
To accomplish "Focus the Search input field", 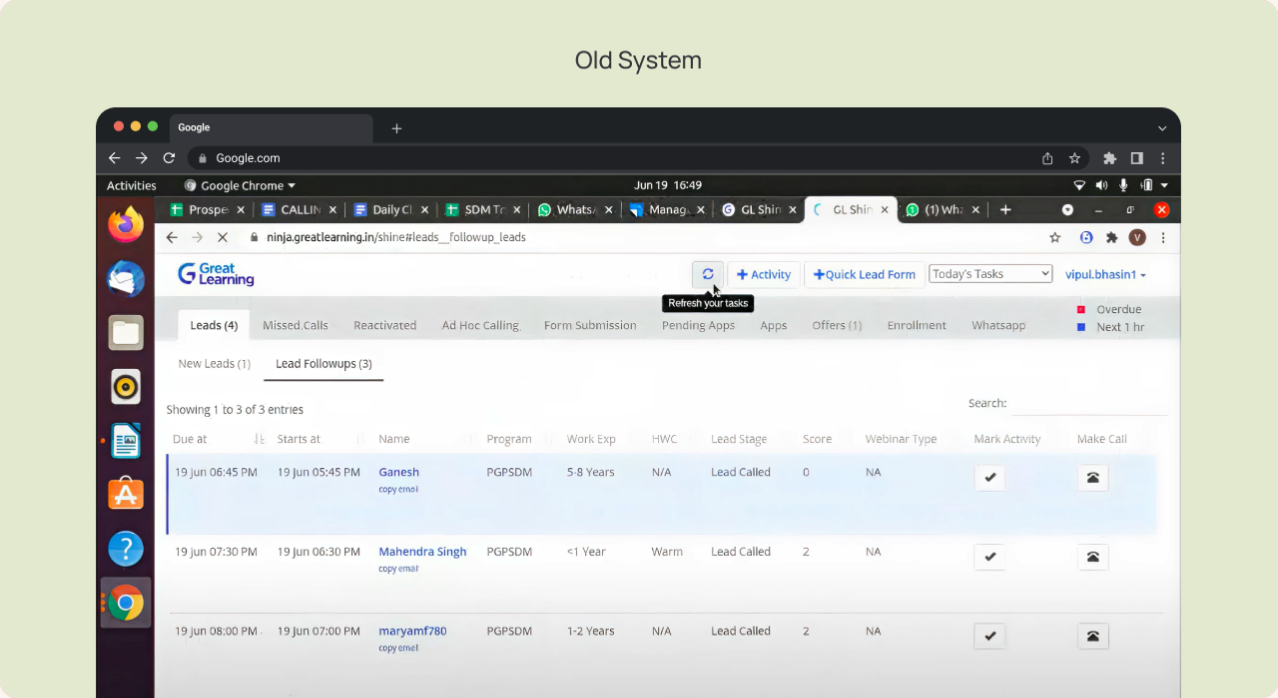I will (x=1089, y=404).
